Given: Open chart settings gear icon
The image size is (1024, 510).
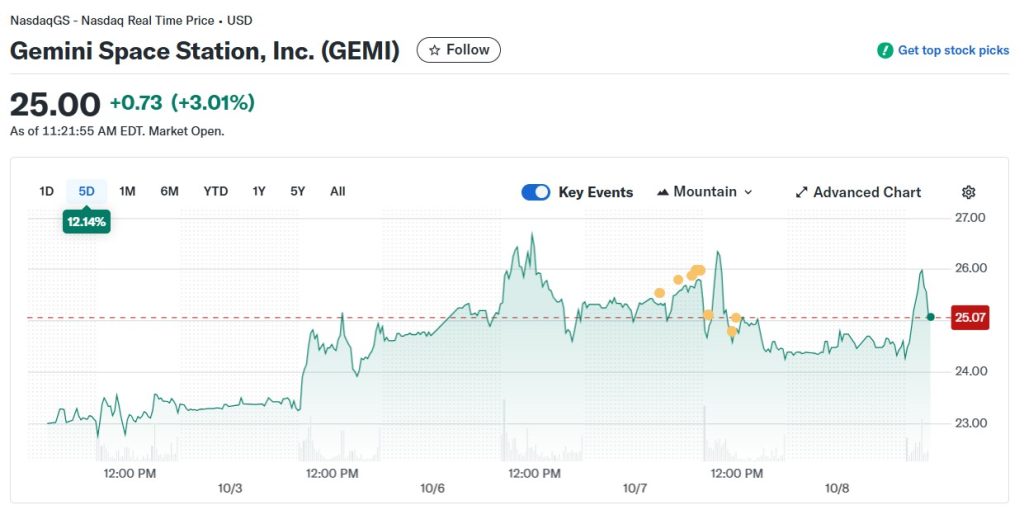Looking at the screenshot, I should [x=968, y=192].
